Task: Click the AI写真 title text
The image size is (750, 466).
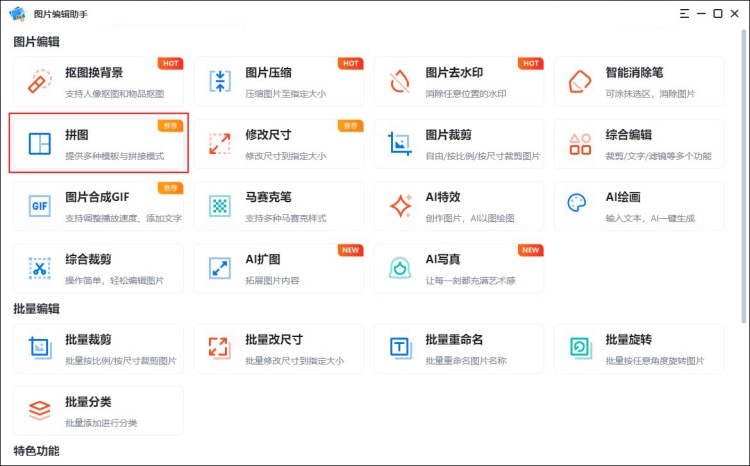Action: click(443, 260)
